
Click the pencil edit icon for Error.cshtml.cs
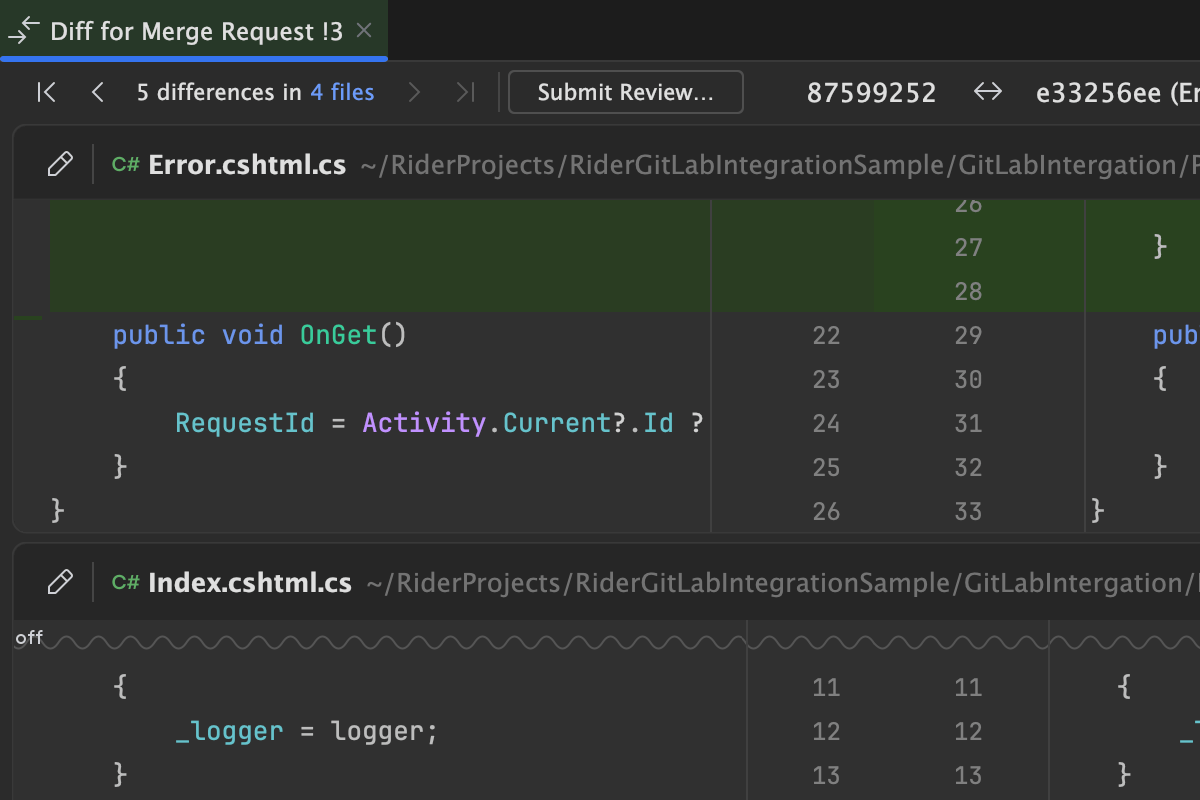coord(60,164)
